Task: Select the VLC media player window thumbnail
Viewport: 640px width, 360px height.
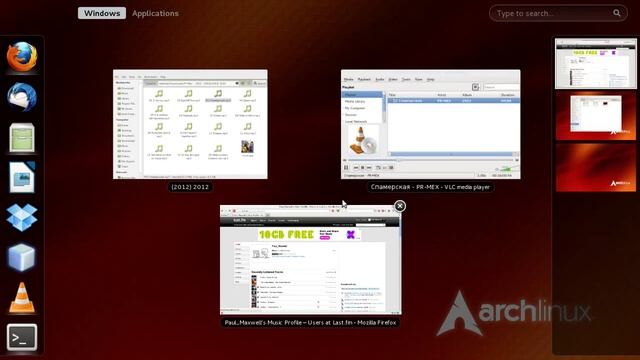Action: (x=431, y=124)
